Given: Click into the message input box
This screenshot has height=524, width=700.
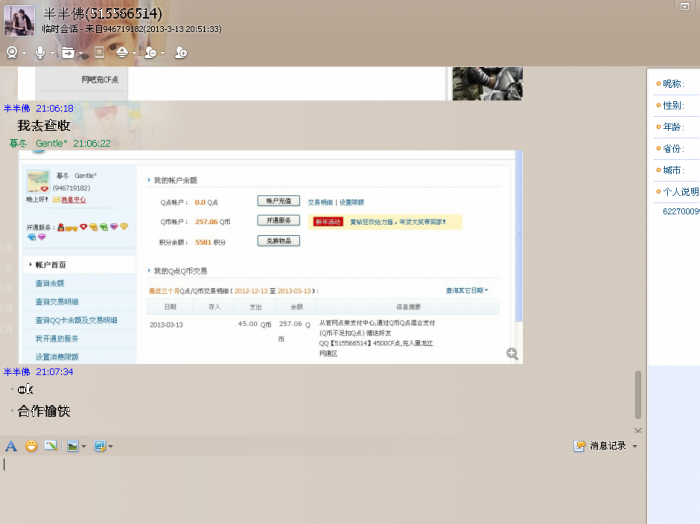Looking at the screenshot, I should coord(321,489).
